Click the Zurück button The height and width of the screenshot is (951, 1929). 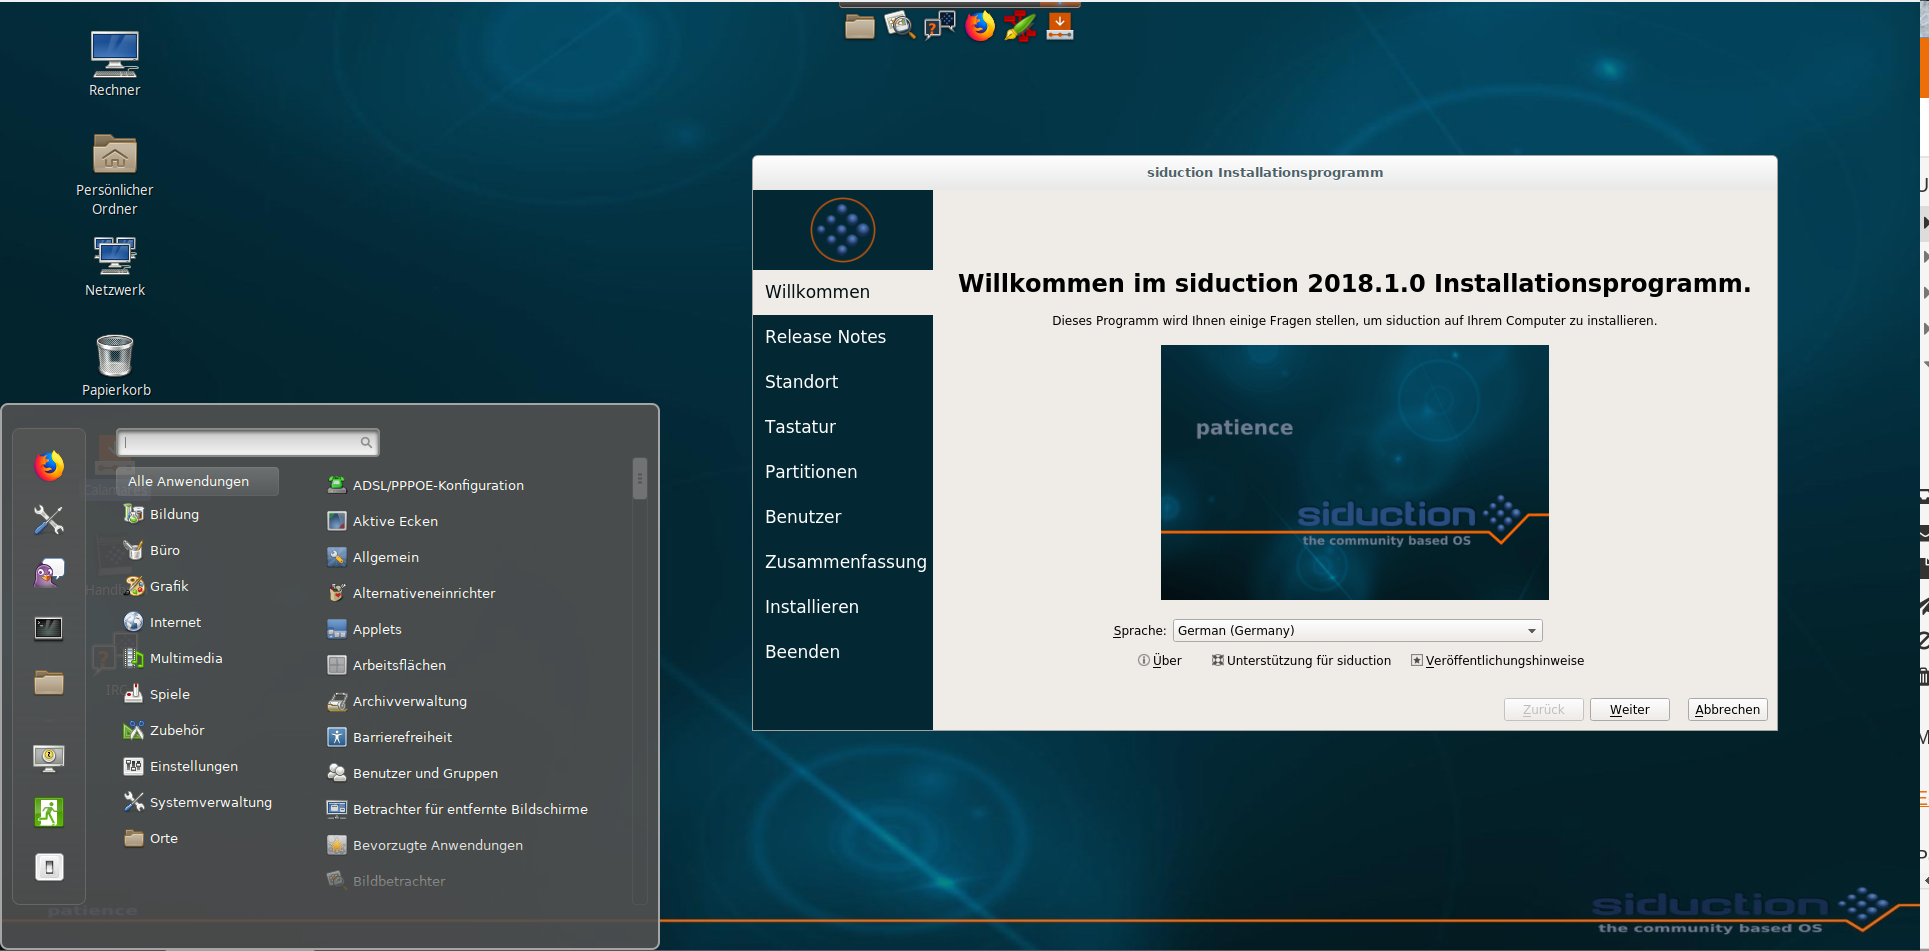tap(1543, 709)
